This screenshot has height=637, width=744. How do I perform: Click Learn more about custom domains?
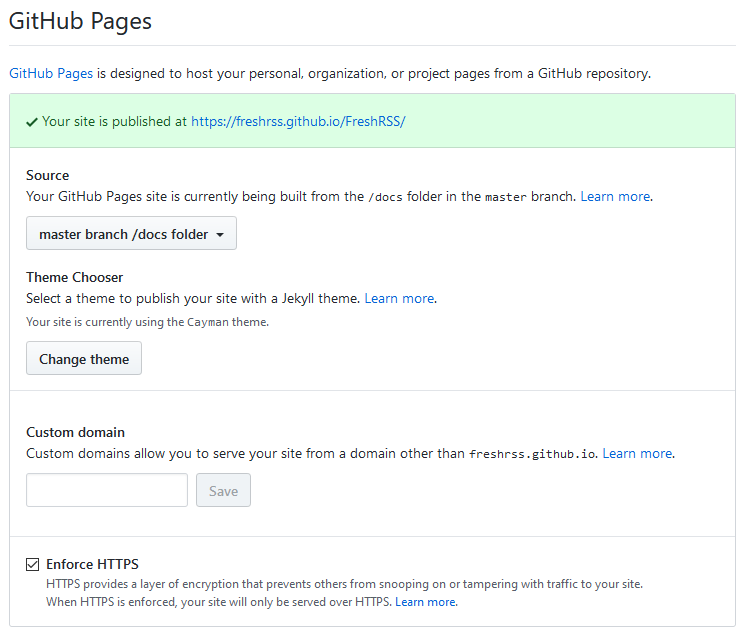637,454
